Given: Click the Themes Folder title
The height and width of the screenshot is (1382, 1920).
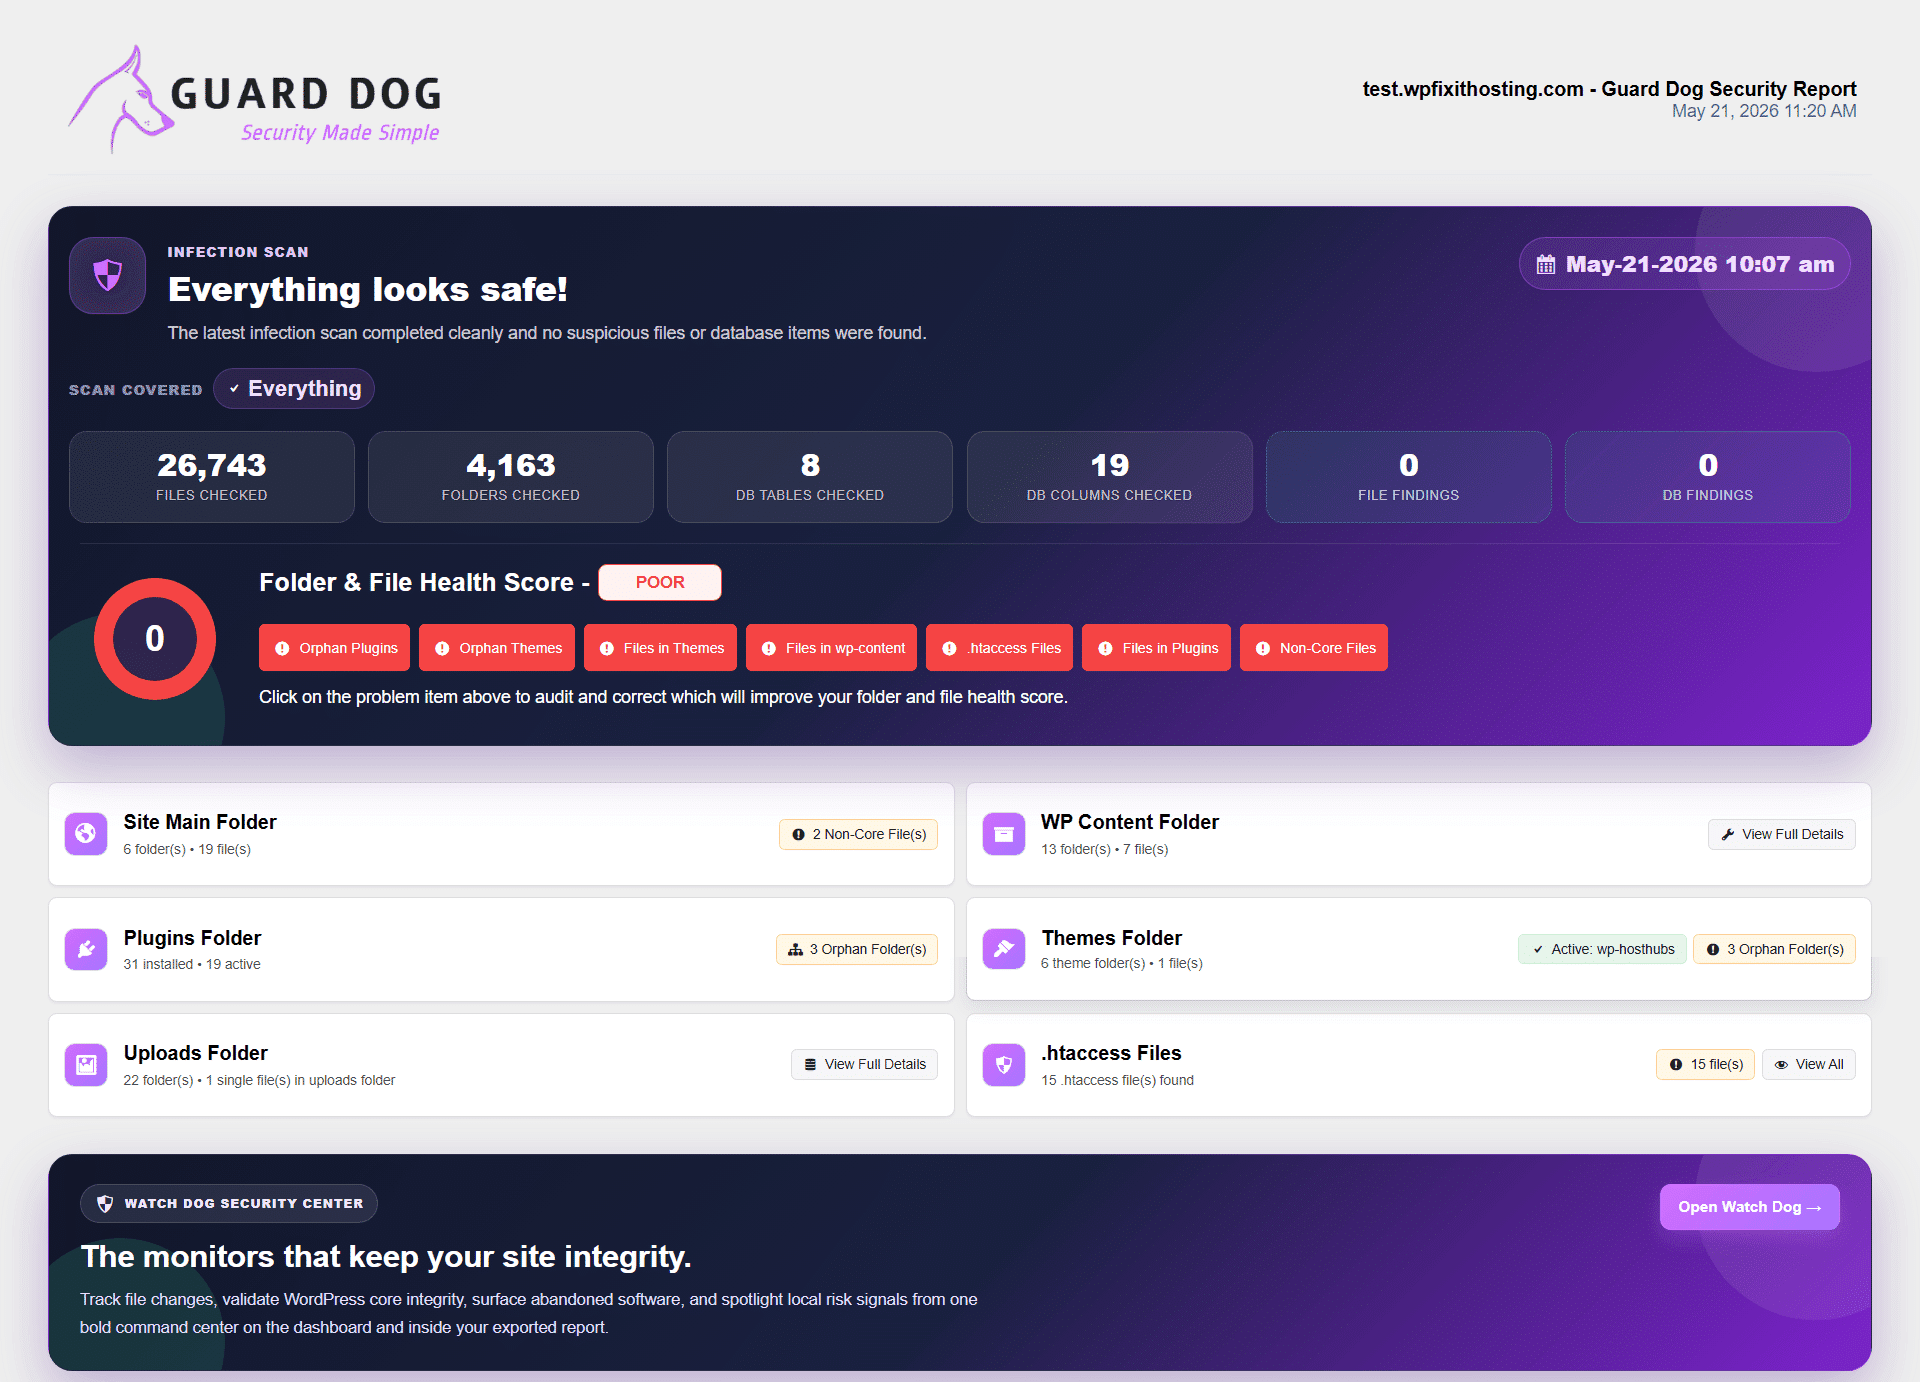Looking at the screenshot, I should coord(1112,938).
